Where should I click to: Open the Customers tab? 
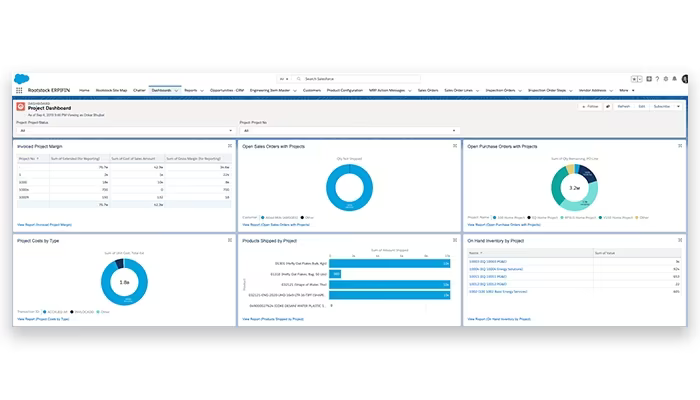click(312, 91)
